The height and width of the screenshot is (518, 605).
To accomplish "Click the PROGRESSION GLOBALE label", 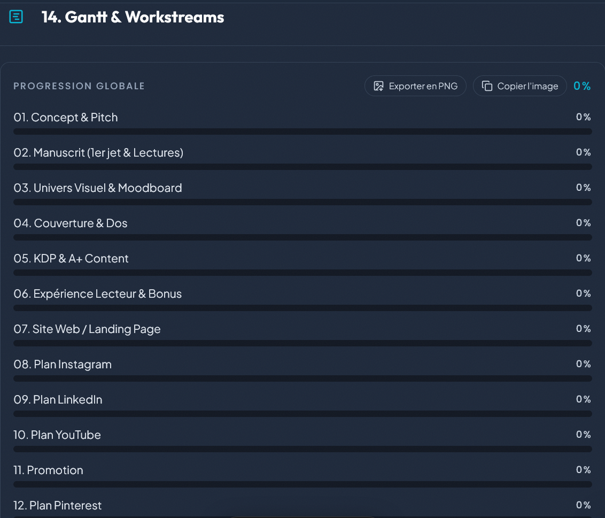I will pyautogui.click(x=79, y=86).
